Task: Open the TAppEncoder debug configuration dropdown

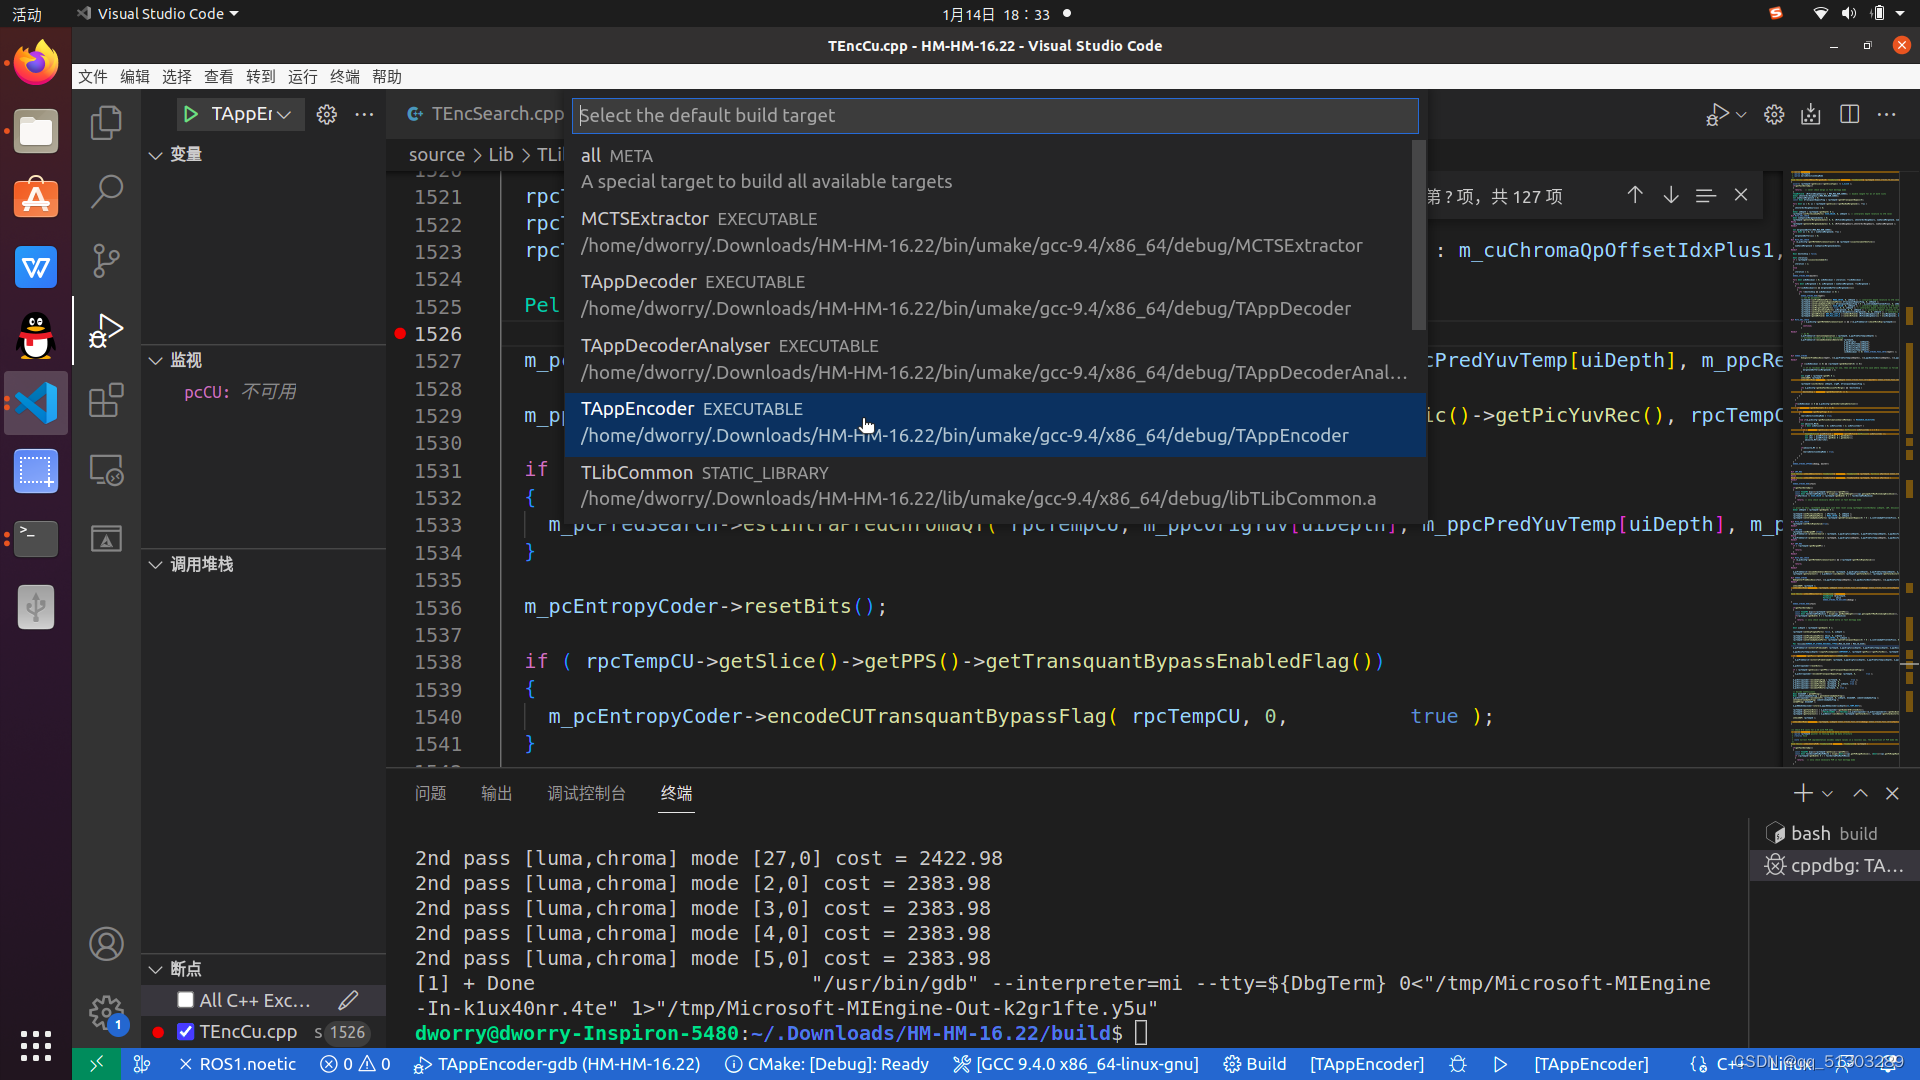Action: tap(250, 114)
